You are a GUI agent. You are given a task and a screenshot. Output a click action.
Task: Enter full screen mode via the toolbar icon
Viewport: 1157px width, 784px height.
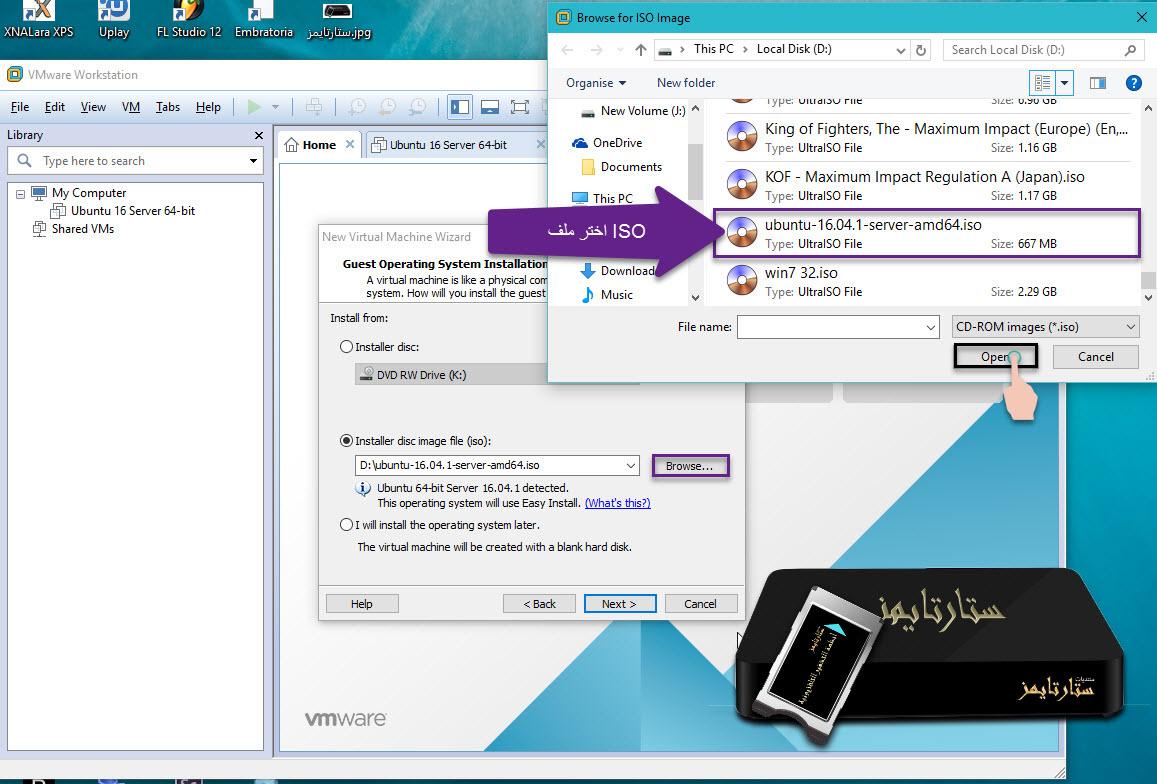tap(519, 106)
